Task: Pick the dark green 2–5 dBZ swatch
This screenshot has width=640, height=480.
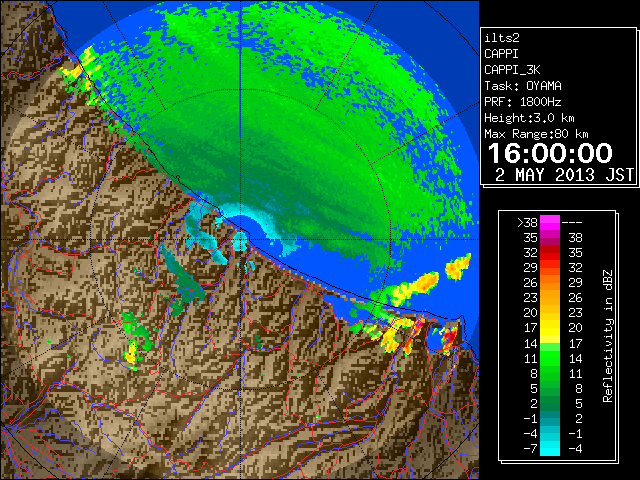Action: tap(550, 403)
